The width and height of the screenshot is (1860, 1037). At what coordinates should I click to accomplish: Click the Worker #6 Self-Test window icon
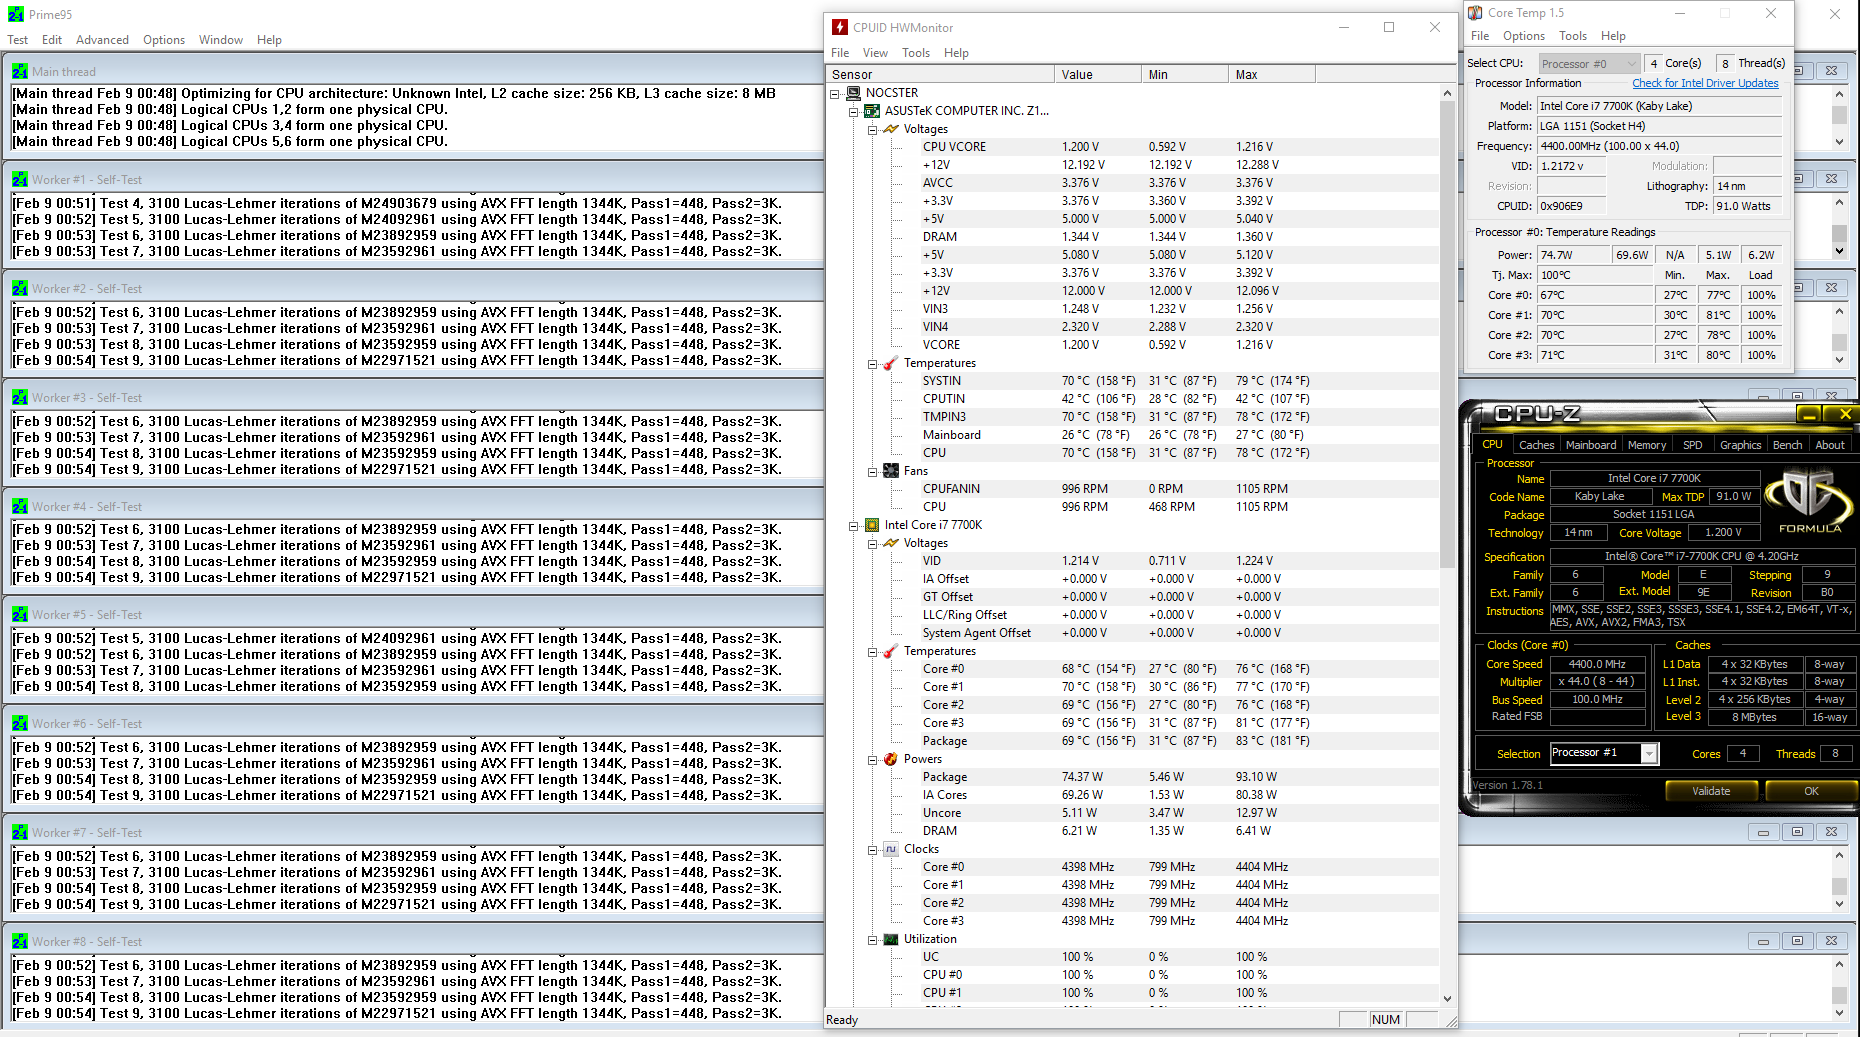point(20,723)
